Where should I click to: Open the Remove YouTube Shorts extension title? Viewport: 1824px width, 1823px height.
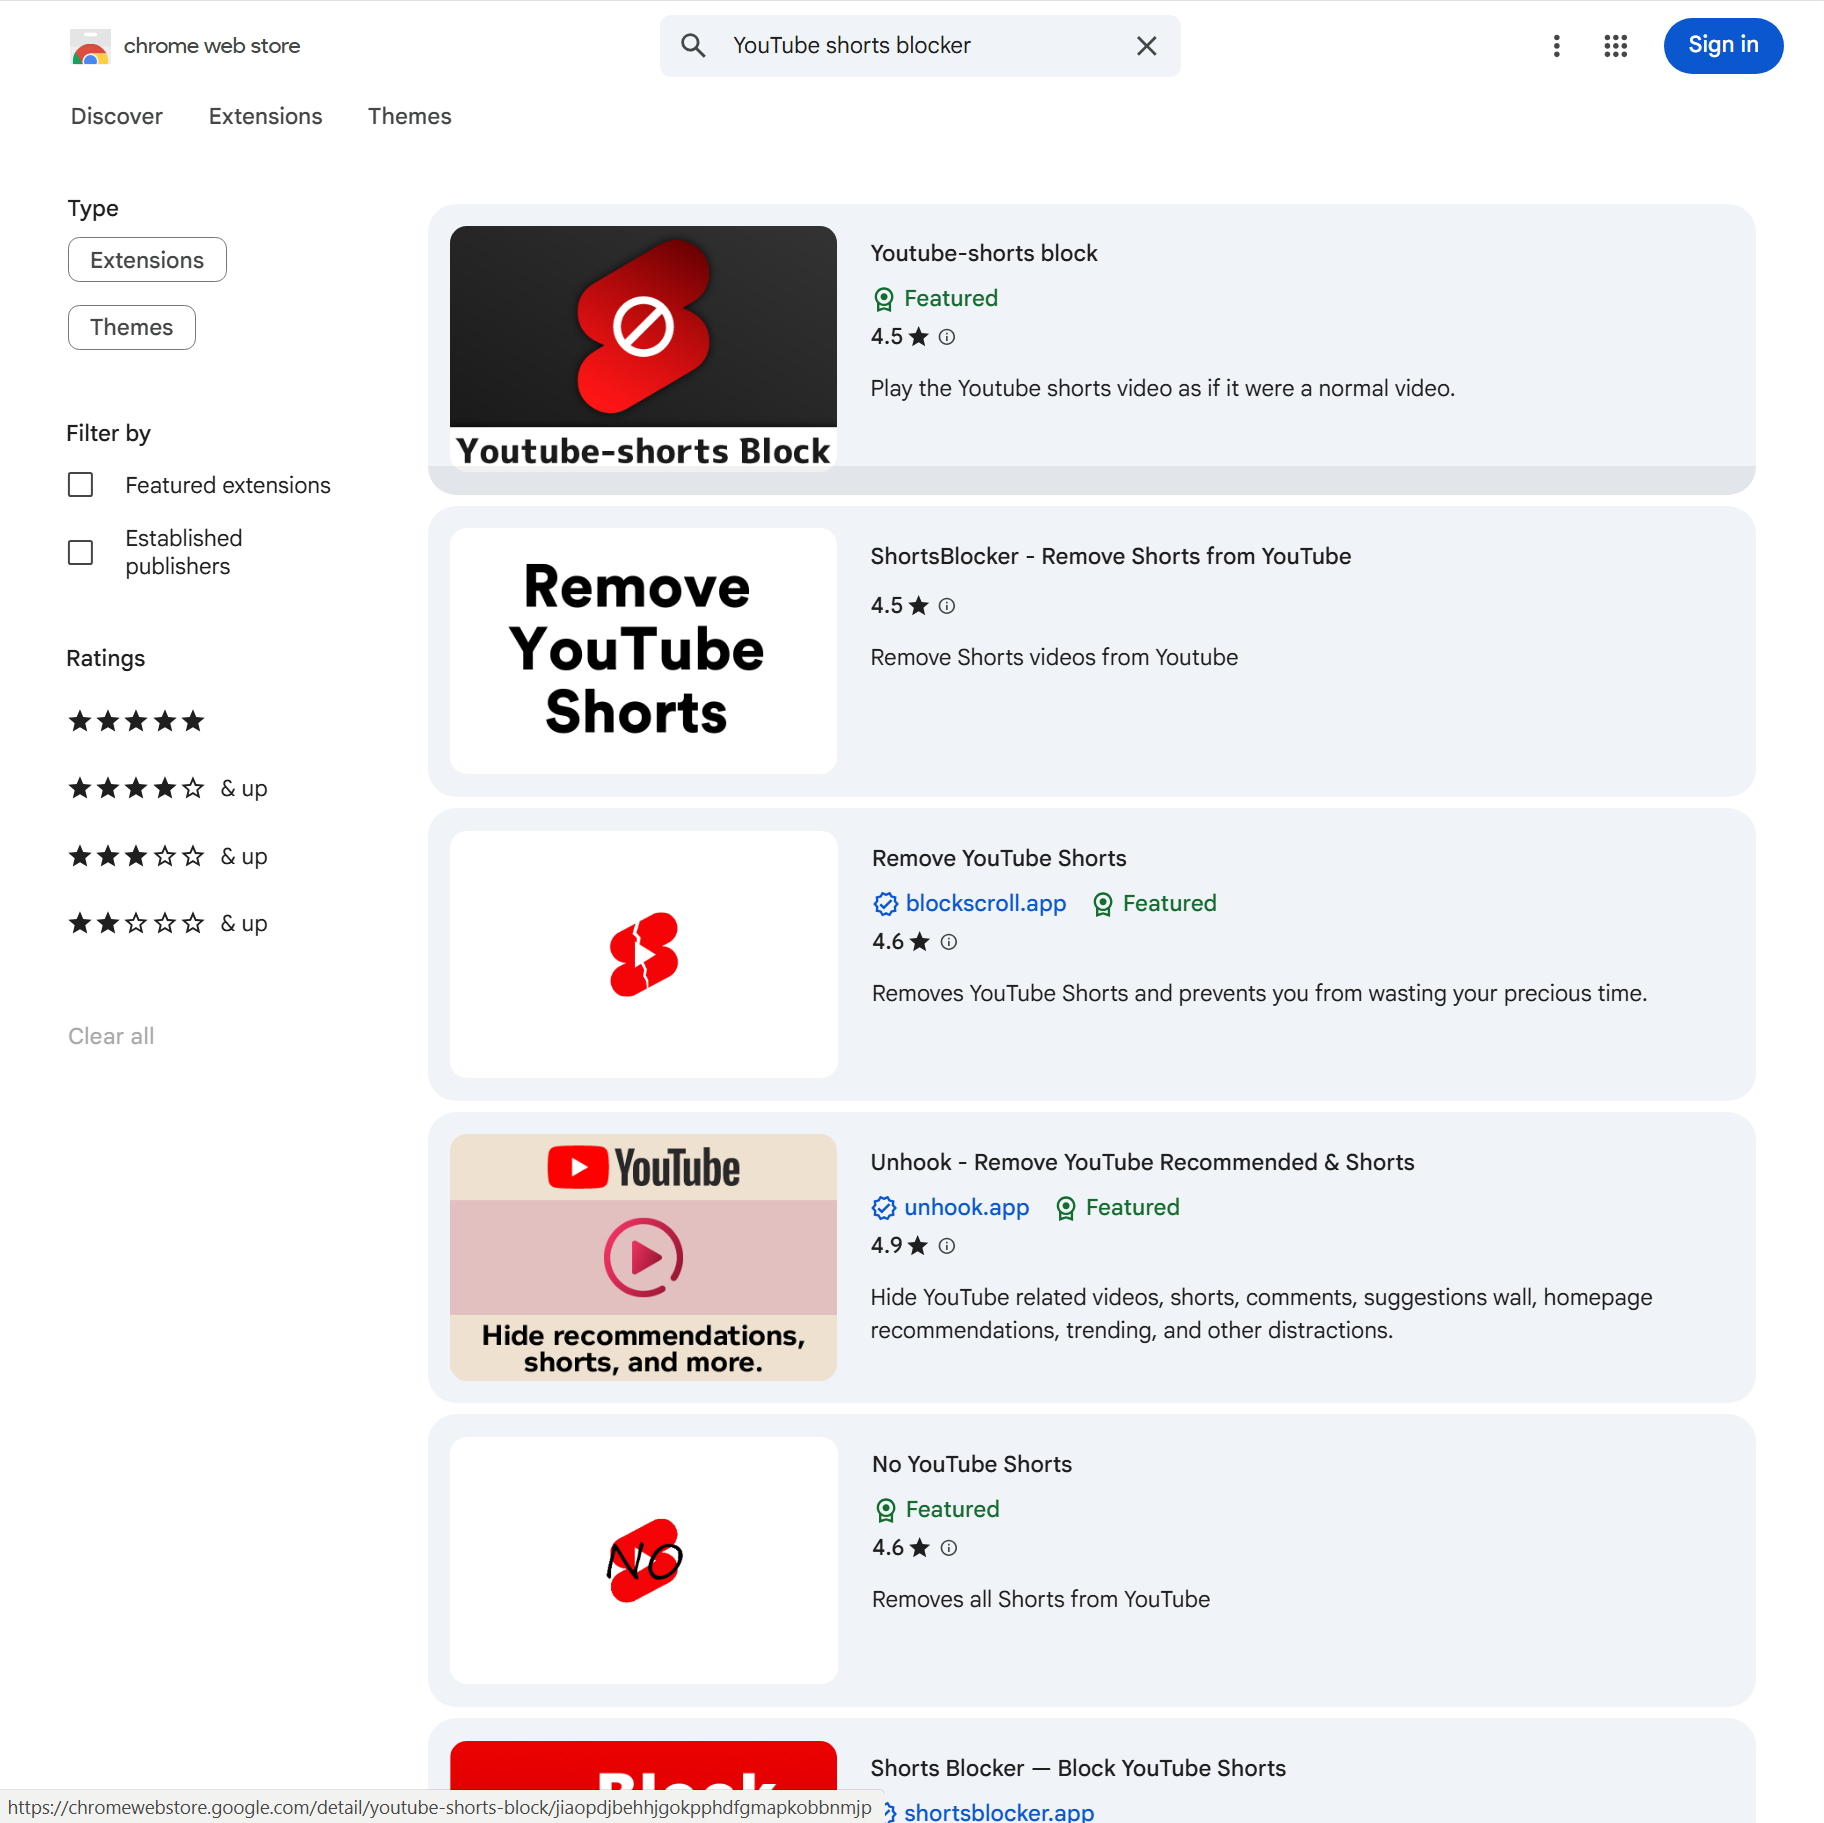coord(999,858)
